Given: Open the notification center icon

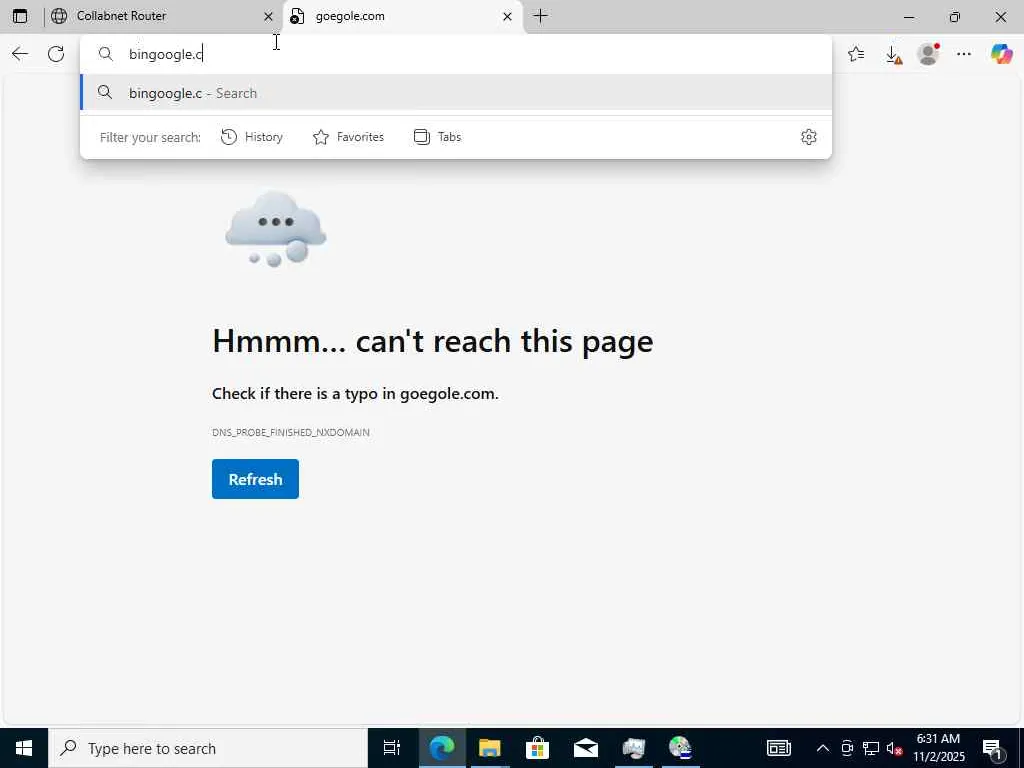Looking at the screenshot, I should (x=993, y=748).
